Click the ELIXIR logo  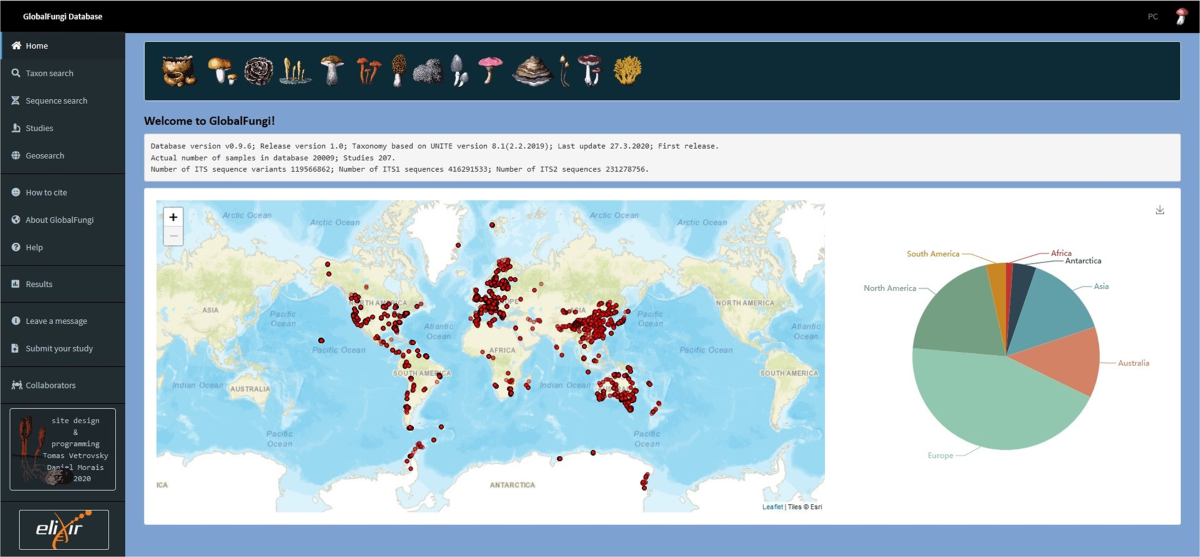pos(64,530)
